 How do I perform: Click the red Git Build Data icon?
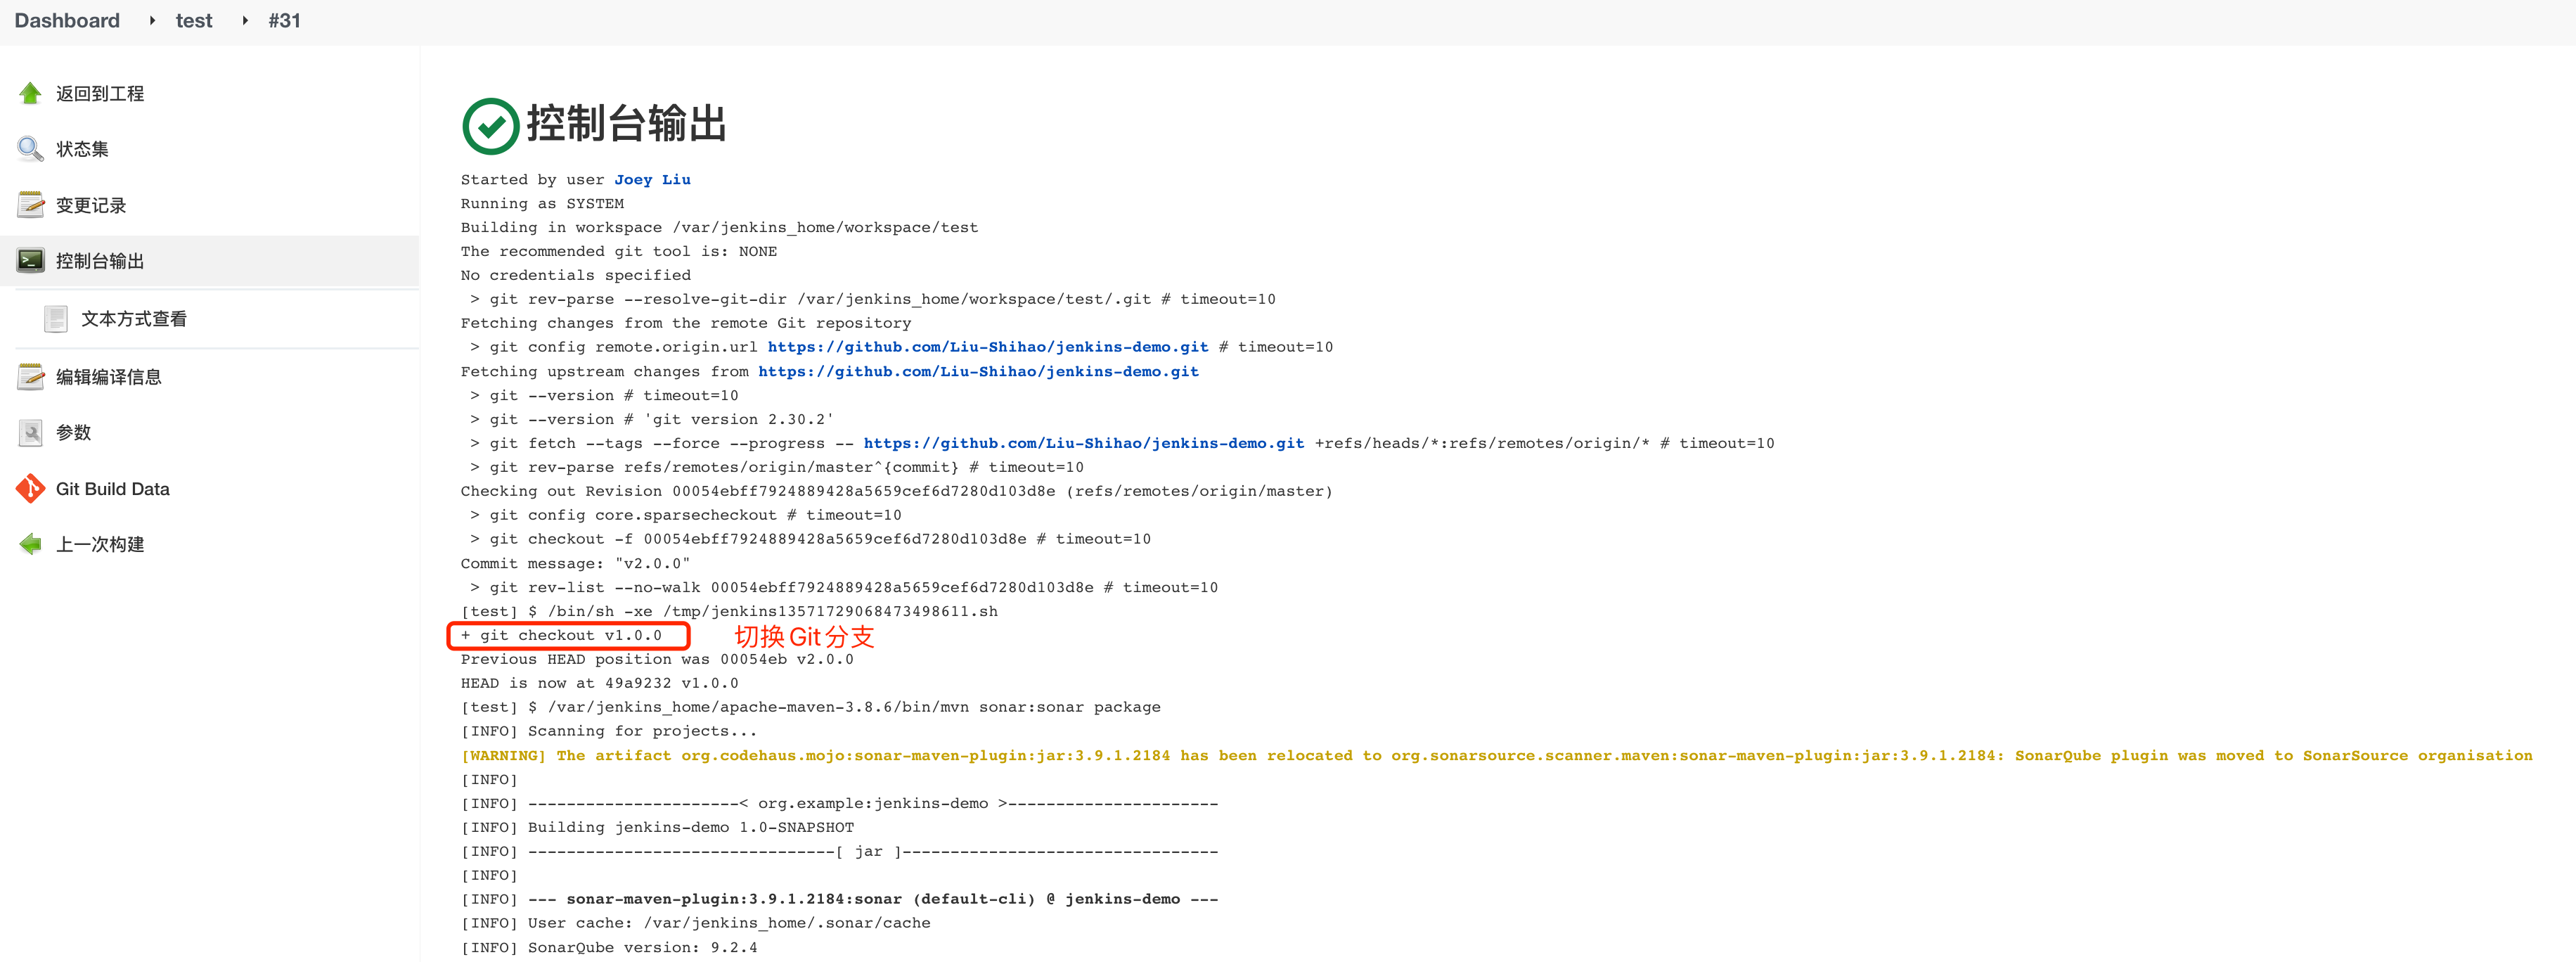pos(30,489)
